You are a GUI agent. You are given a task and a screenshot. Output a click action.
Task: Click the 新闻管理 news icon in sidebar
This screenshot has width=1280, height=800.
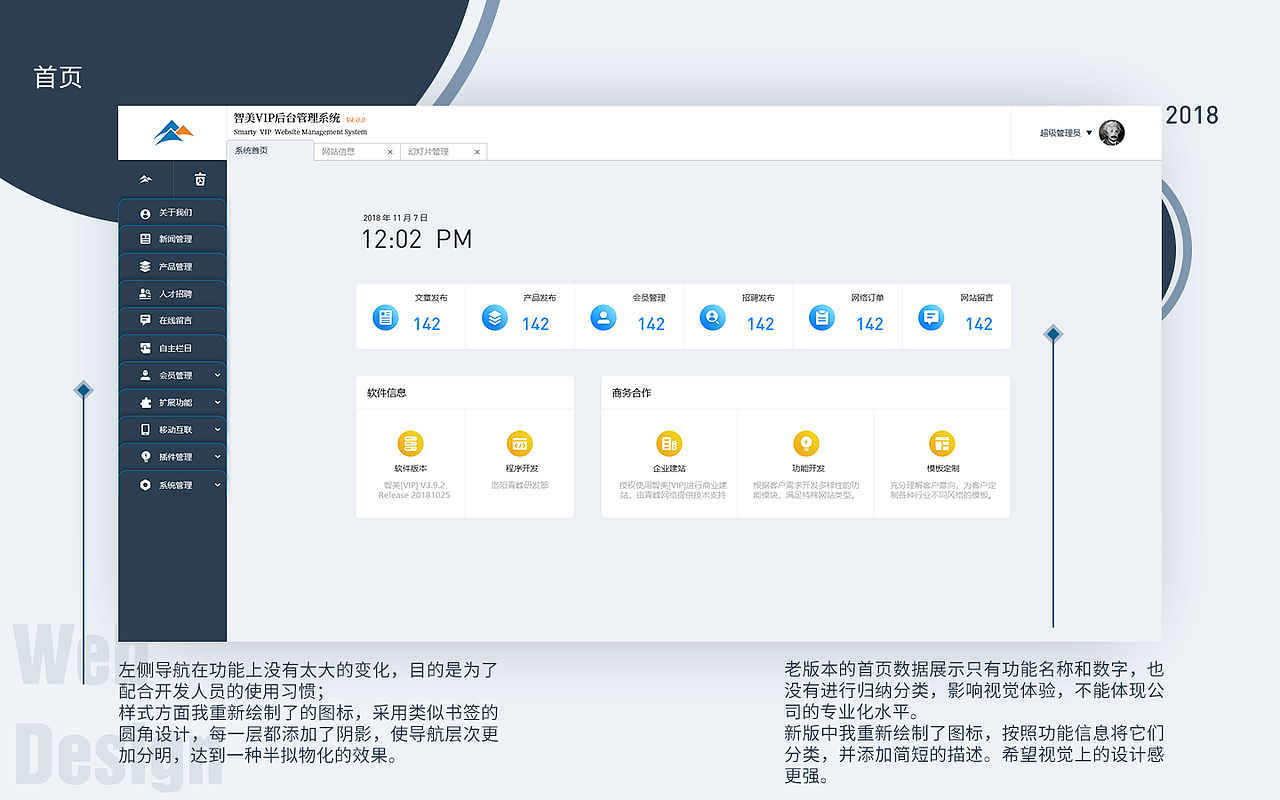click(x=145, y=239)
